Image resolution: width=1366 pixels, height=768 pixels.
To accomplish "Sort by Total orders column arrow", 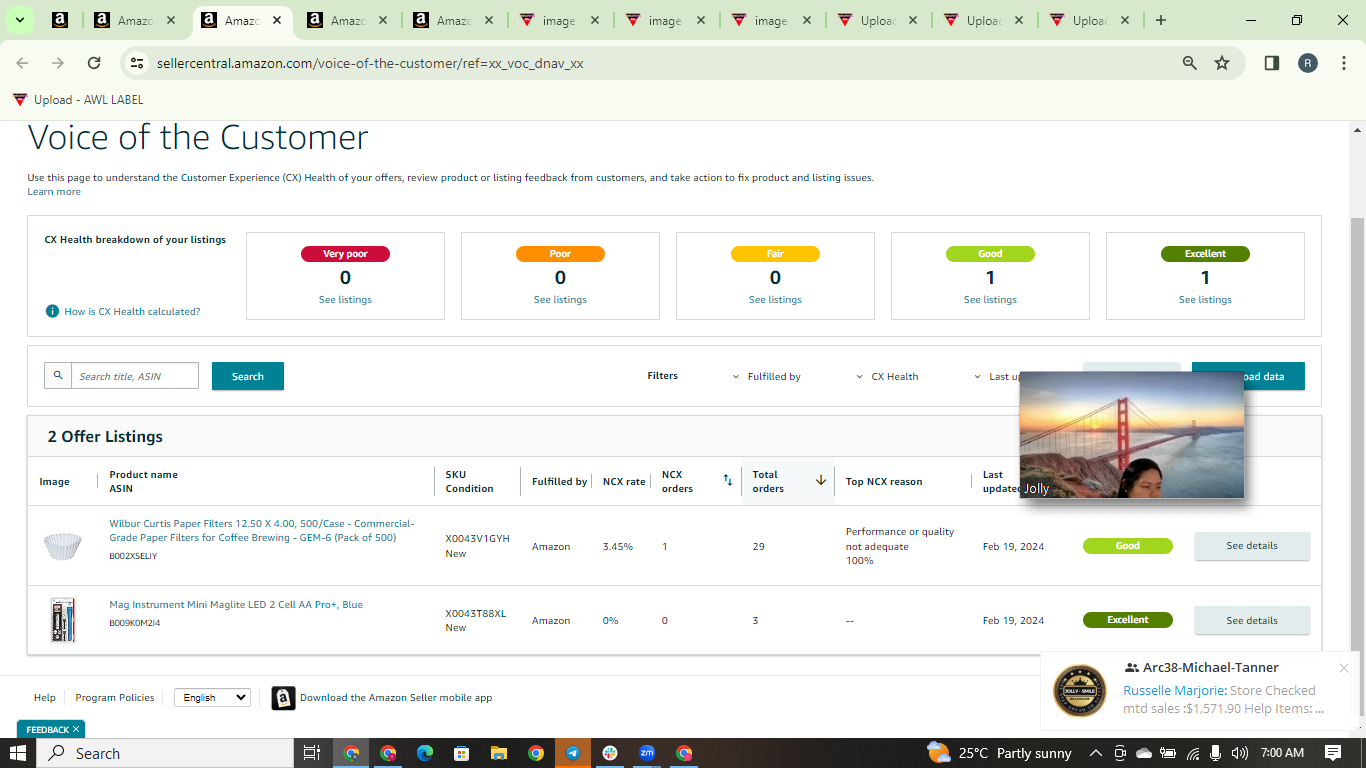I will point(821,481).
